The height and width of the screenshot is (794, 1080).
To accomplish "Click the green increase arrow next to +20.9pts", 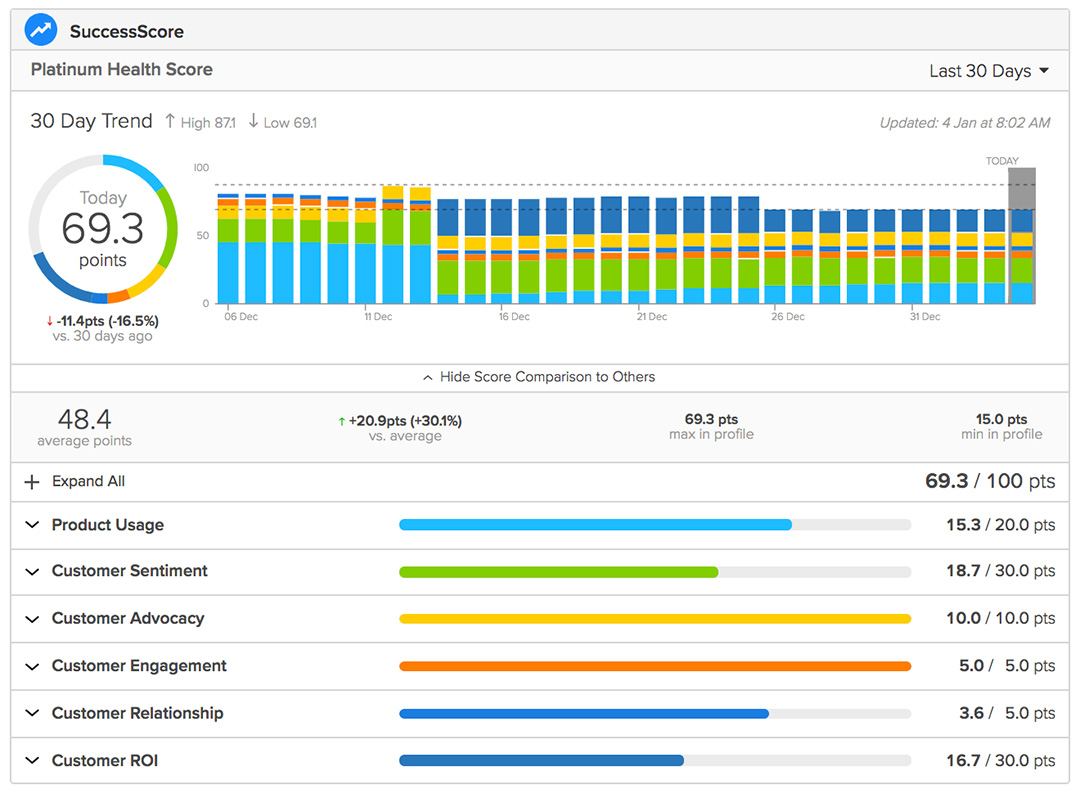I will click(x=342, y=420).
